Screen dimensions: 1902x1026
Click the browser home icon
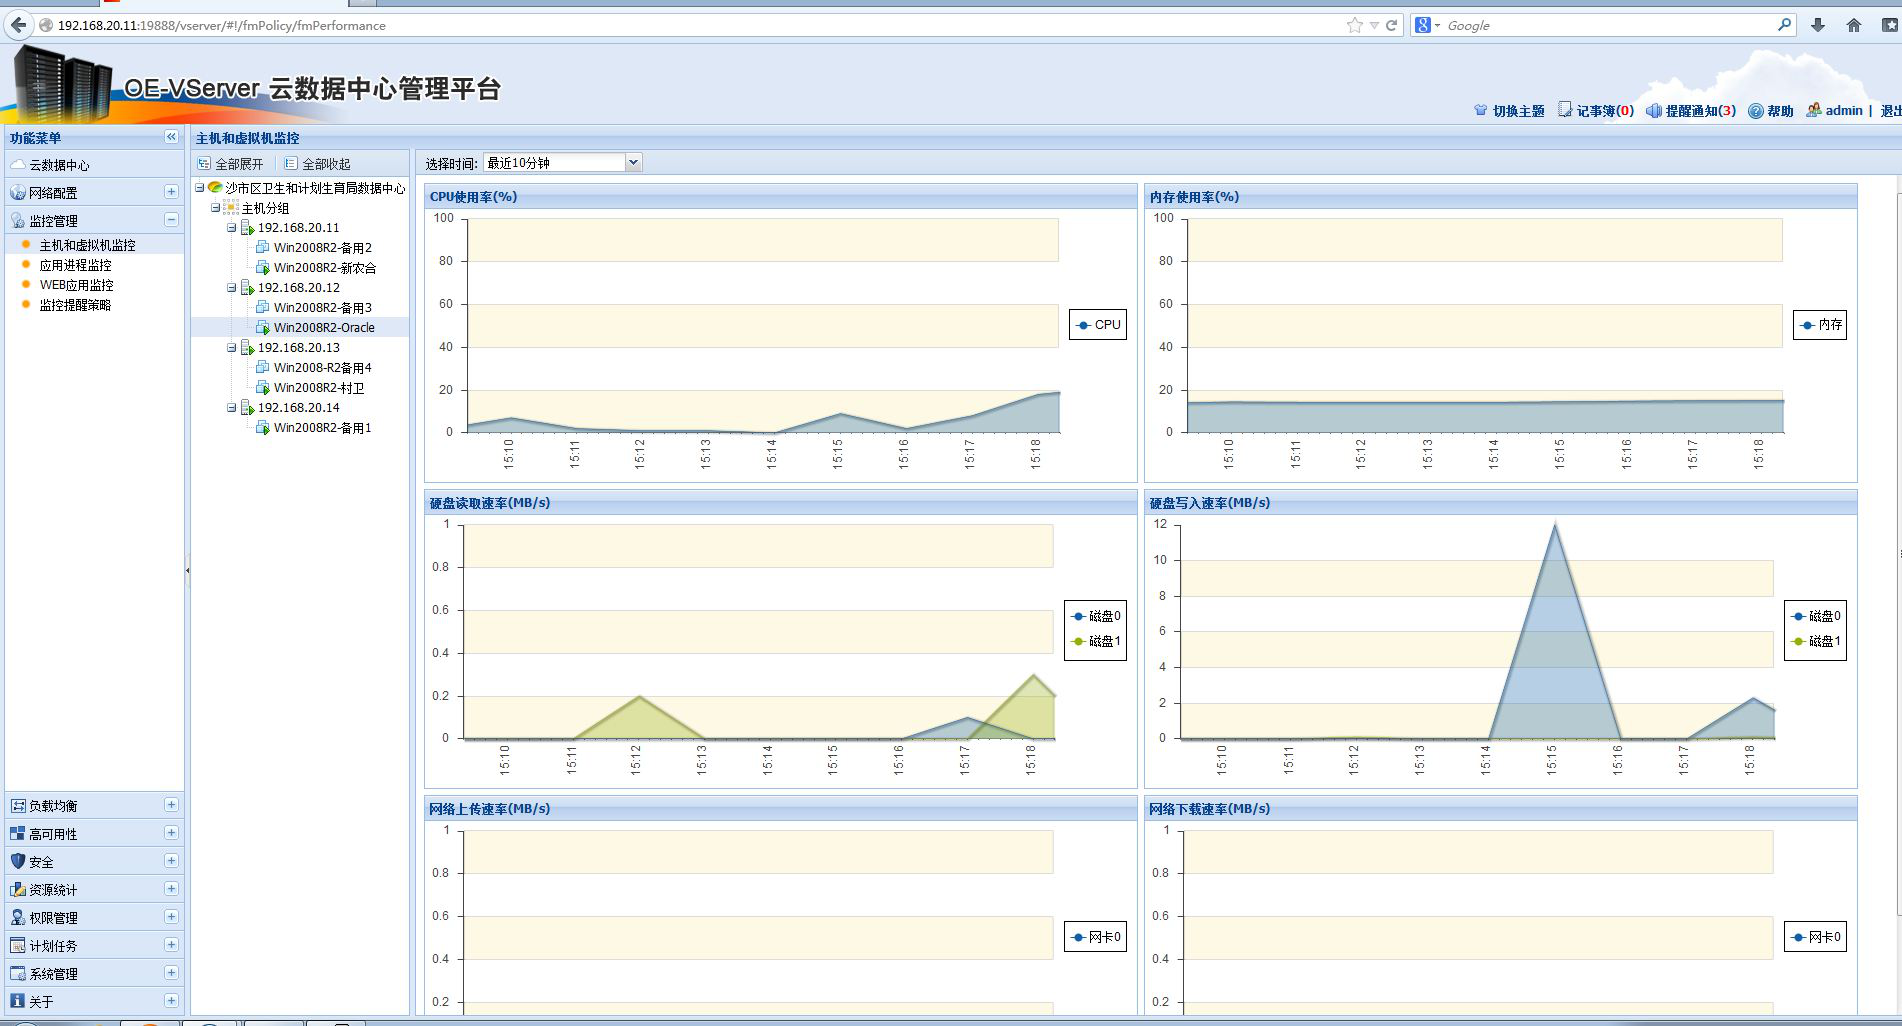[x=1853, y=25]
